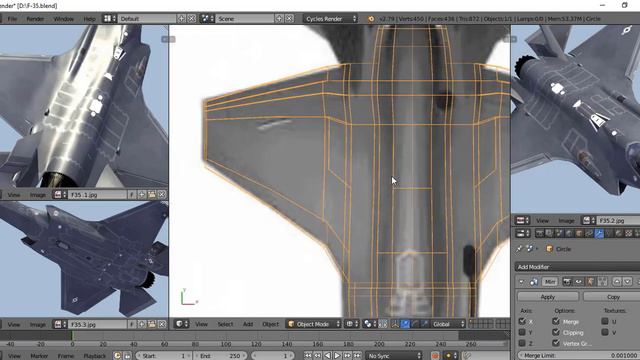Enable the translate manipulator arrow
The image size is (640, 360).
[x=405, y=324]
